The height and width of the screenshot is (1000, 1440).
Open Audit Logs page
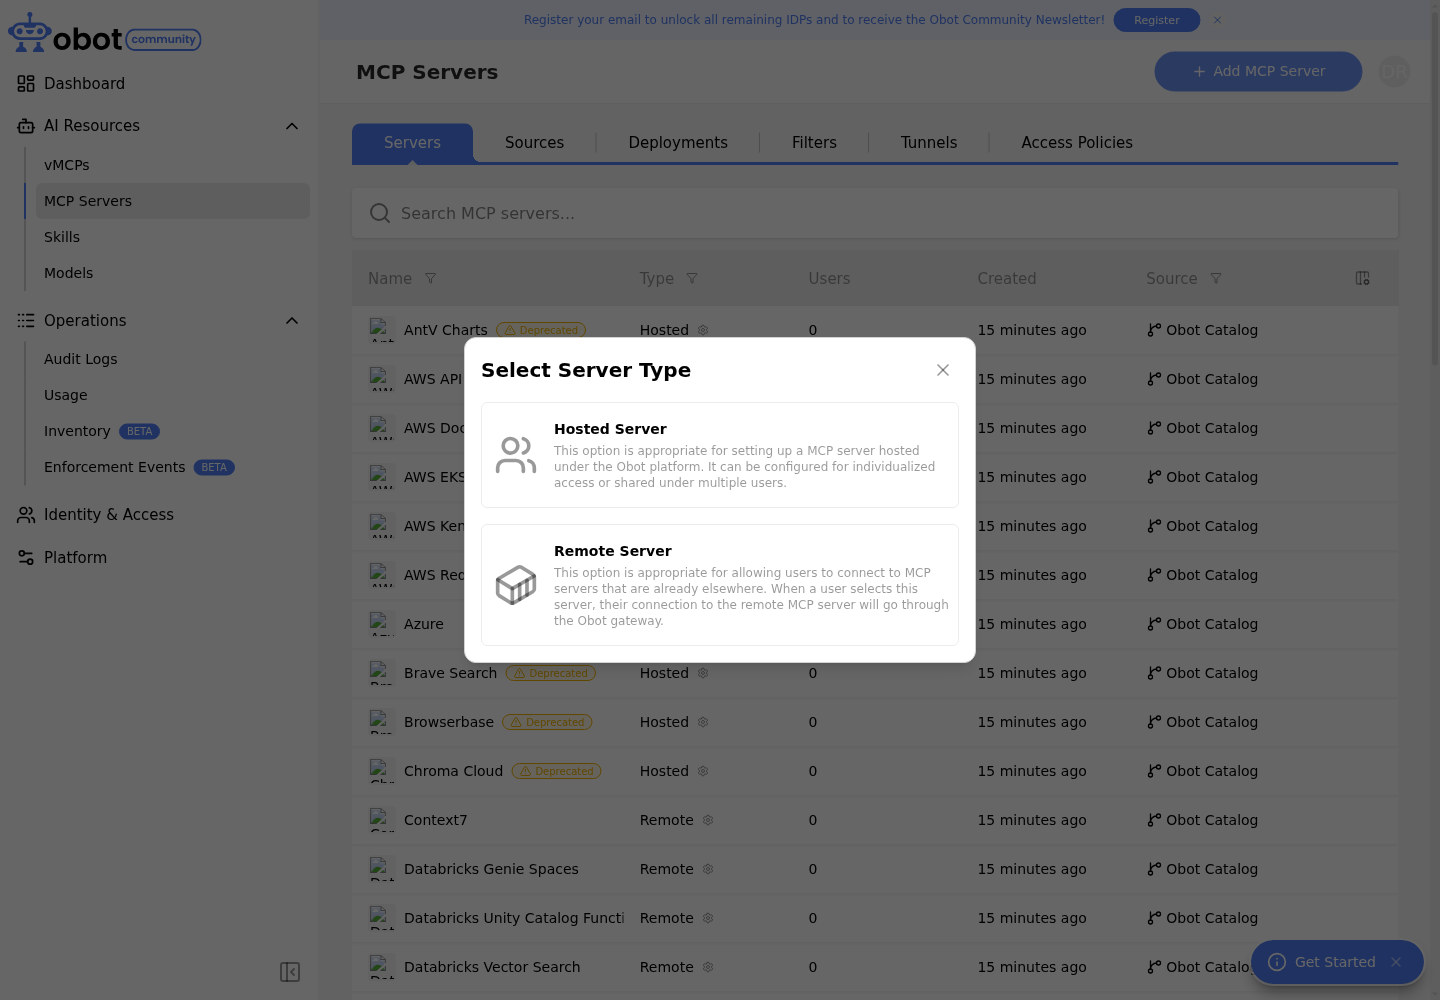pos(80,359)
